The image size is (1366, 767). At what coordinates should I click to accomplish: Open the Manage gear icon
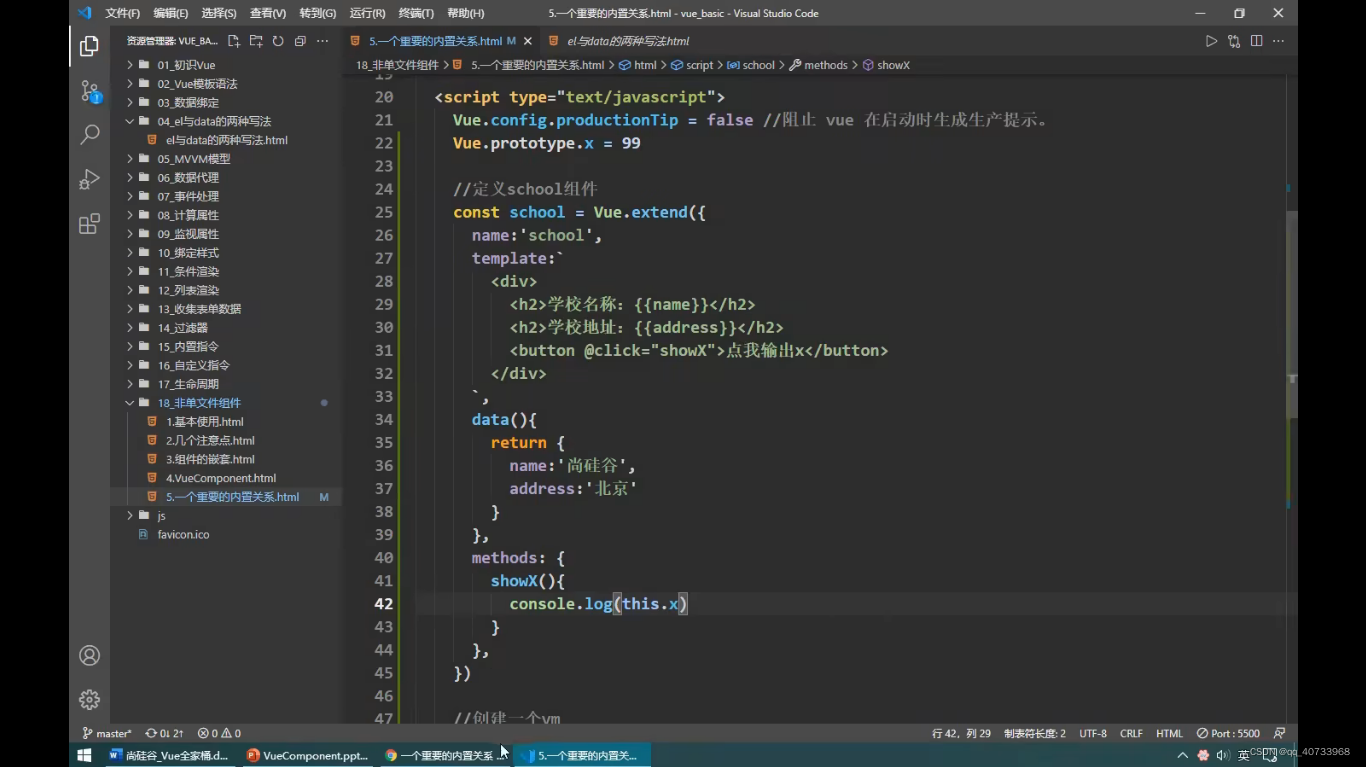pyautogui.click(x=89, y=699)
